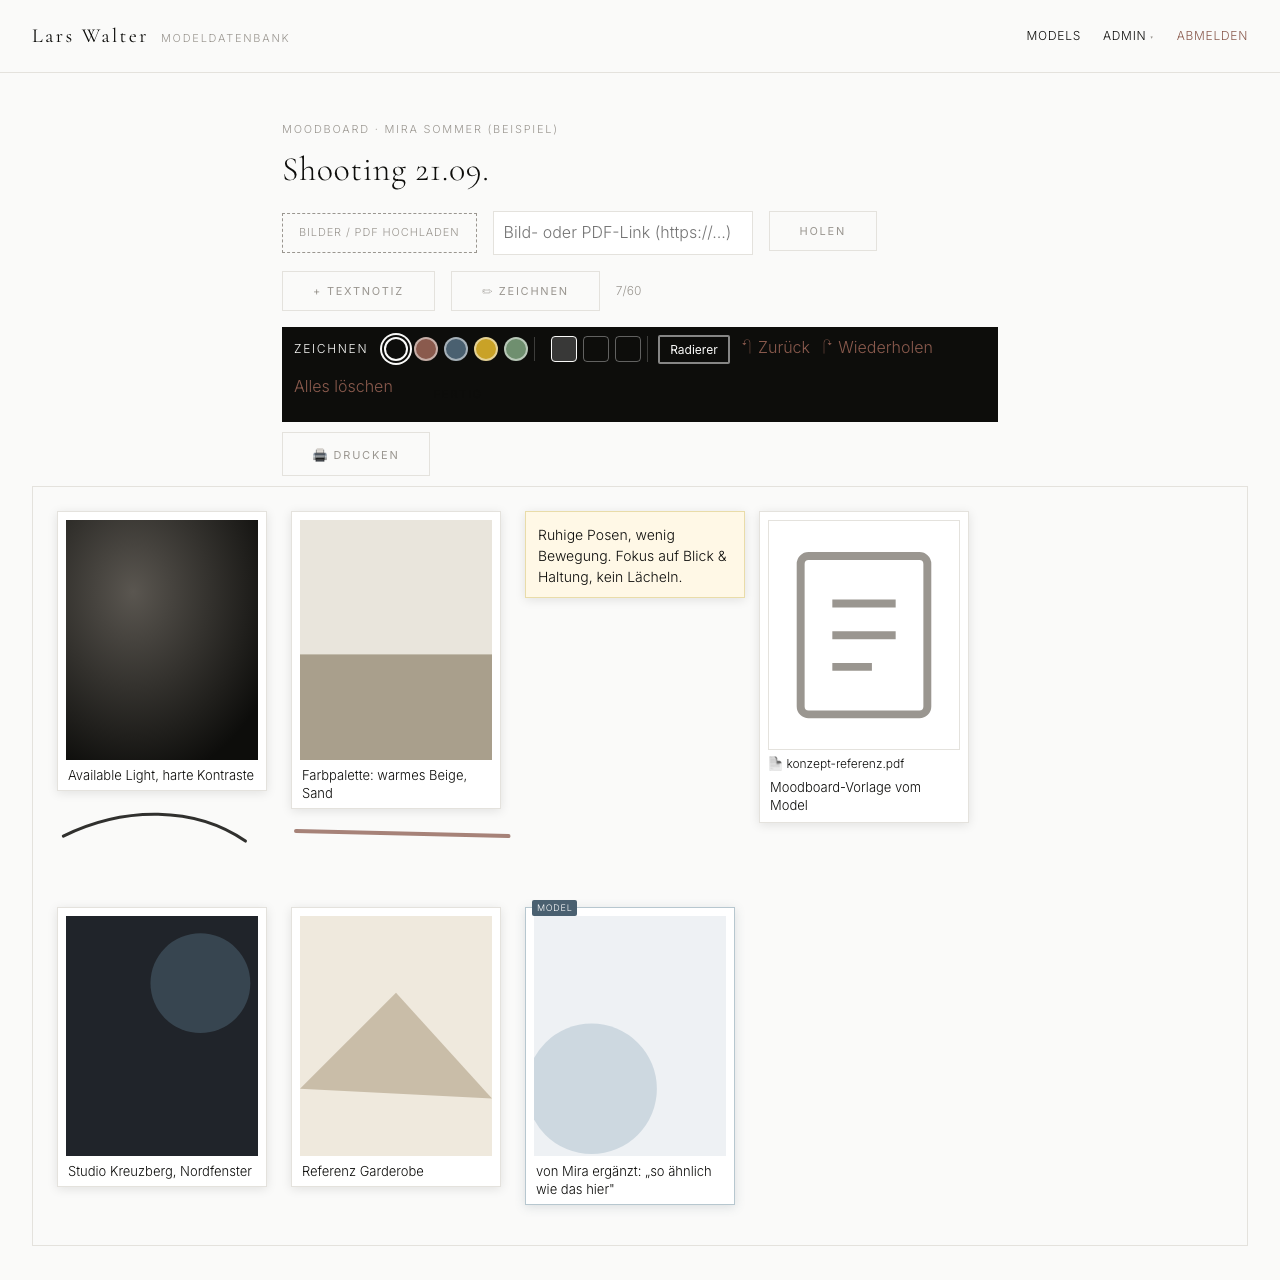The height and width of the screenshot is (1280, 1280).
Task: Select the yellow text note about Ruhige Posen
Action: click(x=635, y=555)
